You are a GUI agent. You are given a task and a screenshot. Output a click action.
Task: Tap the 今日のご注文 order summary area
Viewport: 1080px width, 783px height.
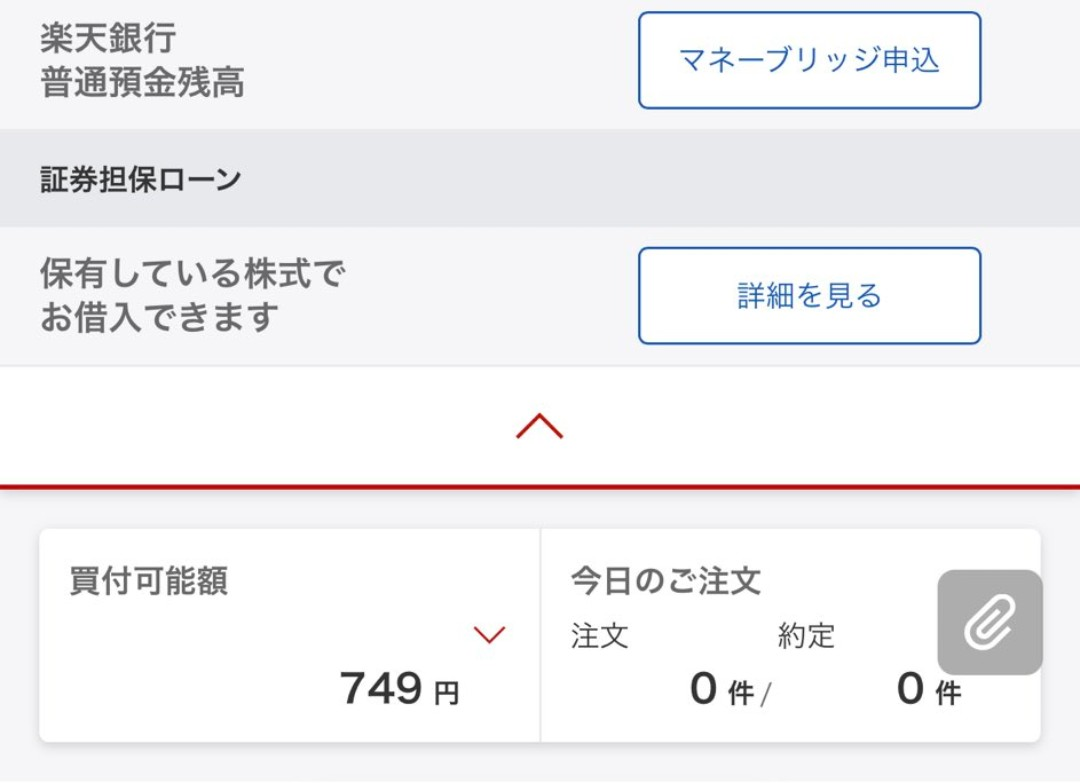[x=665, y=578]
